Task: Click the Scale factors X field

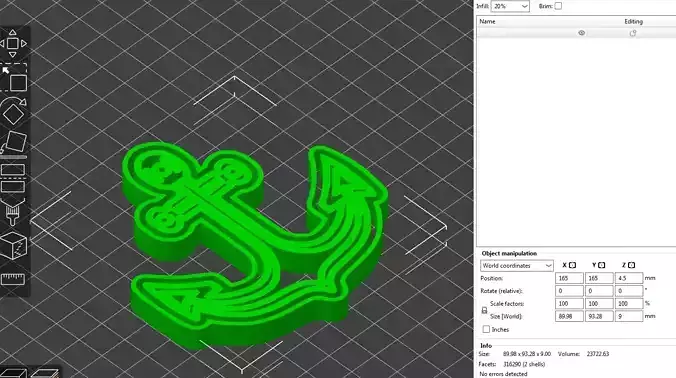Action: tap(569, 303)
